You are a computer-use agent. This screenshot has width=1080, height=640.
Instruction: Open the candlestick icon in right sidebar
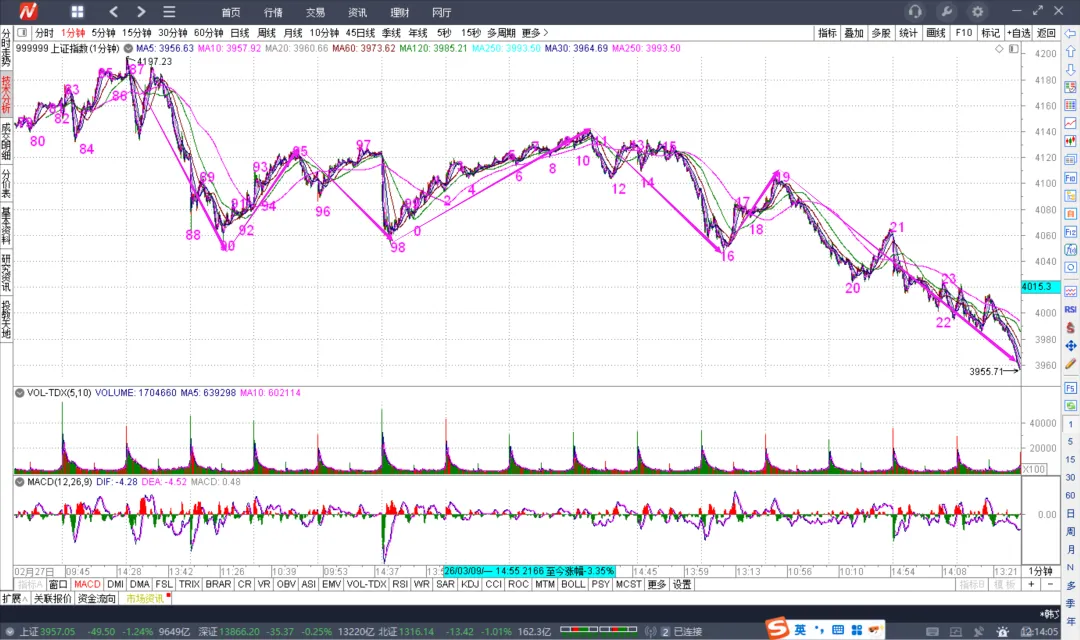point(1070,141)
